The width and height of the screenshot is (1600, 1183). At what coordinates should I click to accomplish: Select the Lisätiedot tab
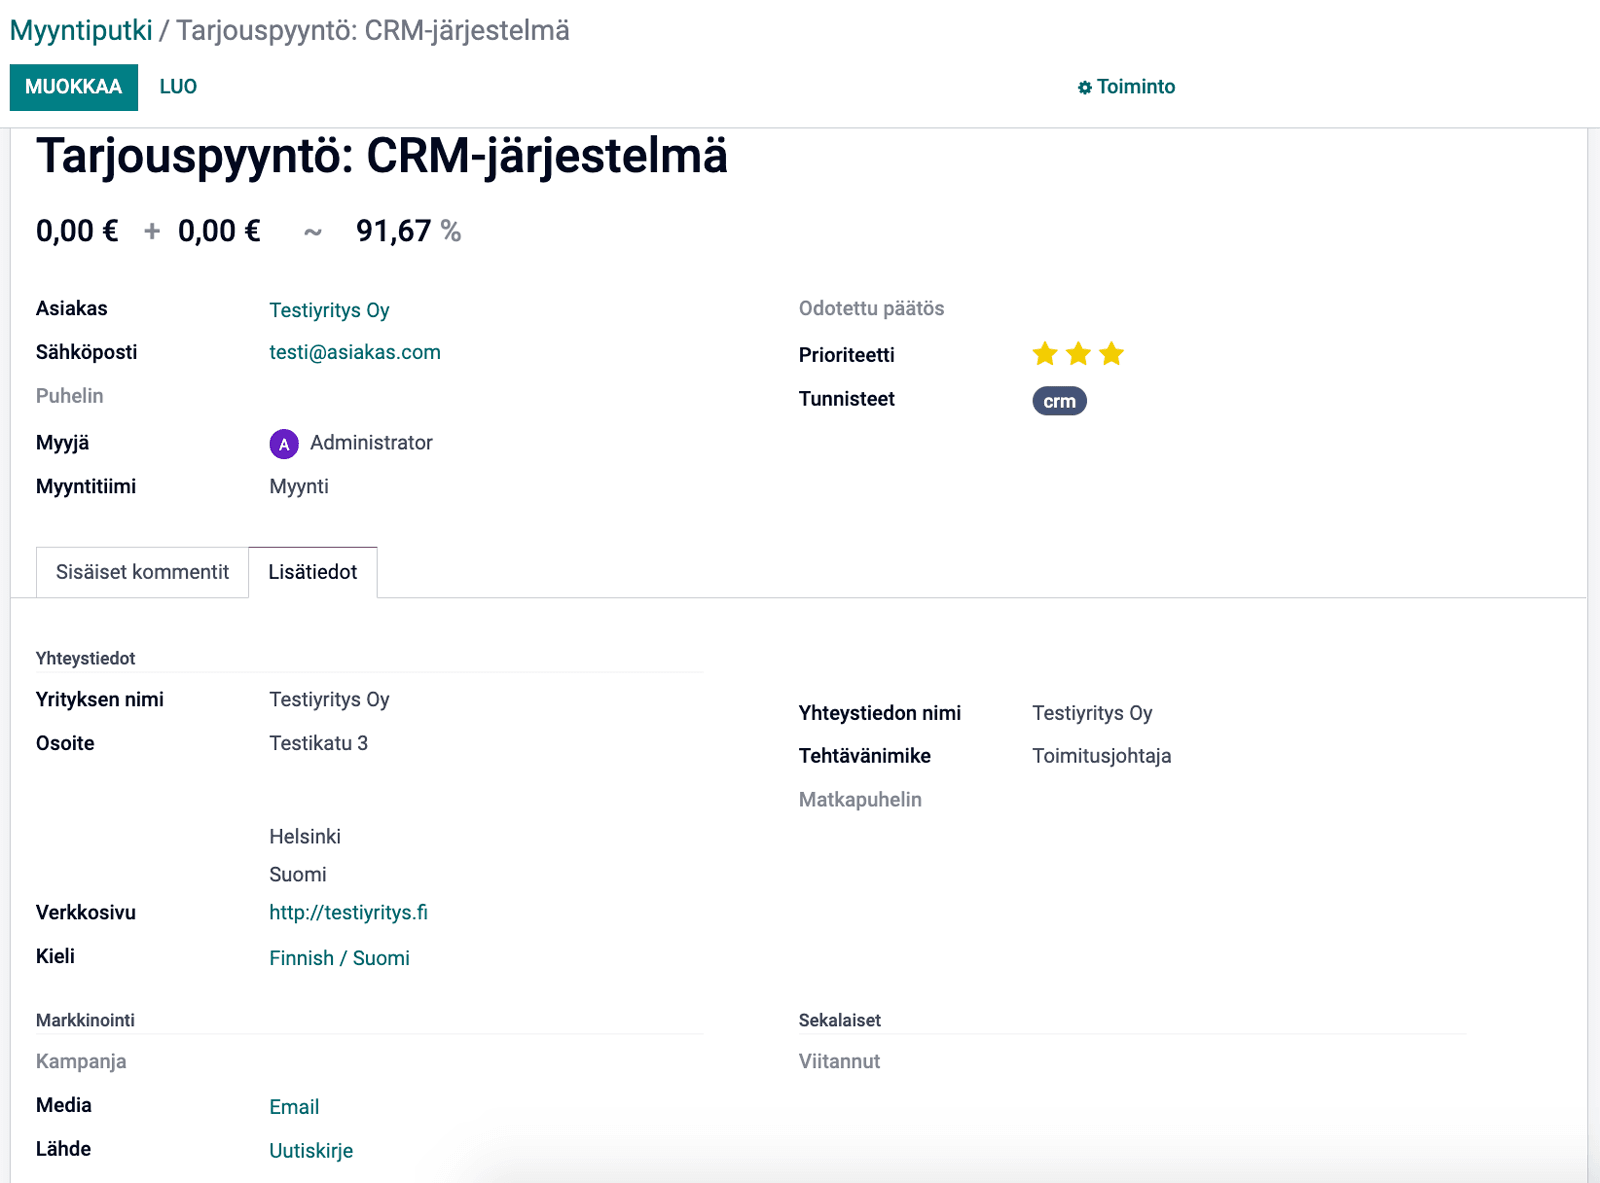pyautogui.click(x=312, y=572)
